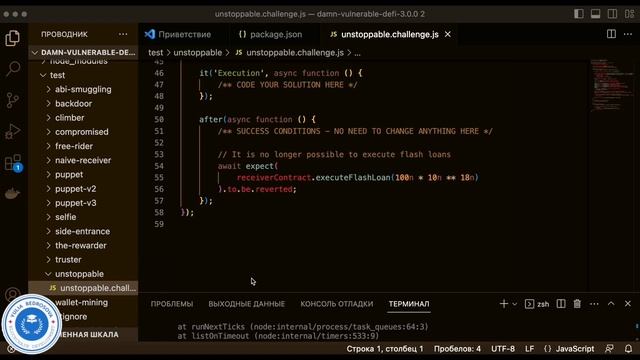This screenshot has height=360, width=640.
Task: Click the code minimap overview
Action: 612,85
